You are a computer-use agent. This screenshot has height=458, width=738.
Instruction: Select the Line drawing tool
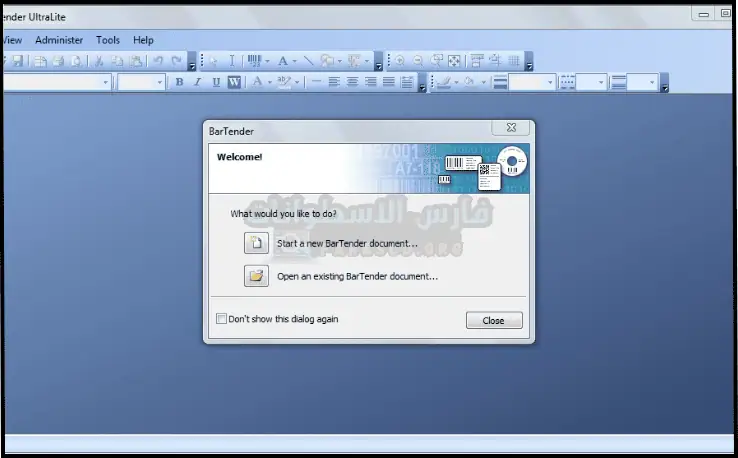[308, 61]
